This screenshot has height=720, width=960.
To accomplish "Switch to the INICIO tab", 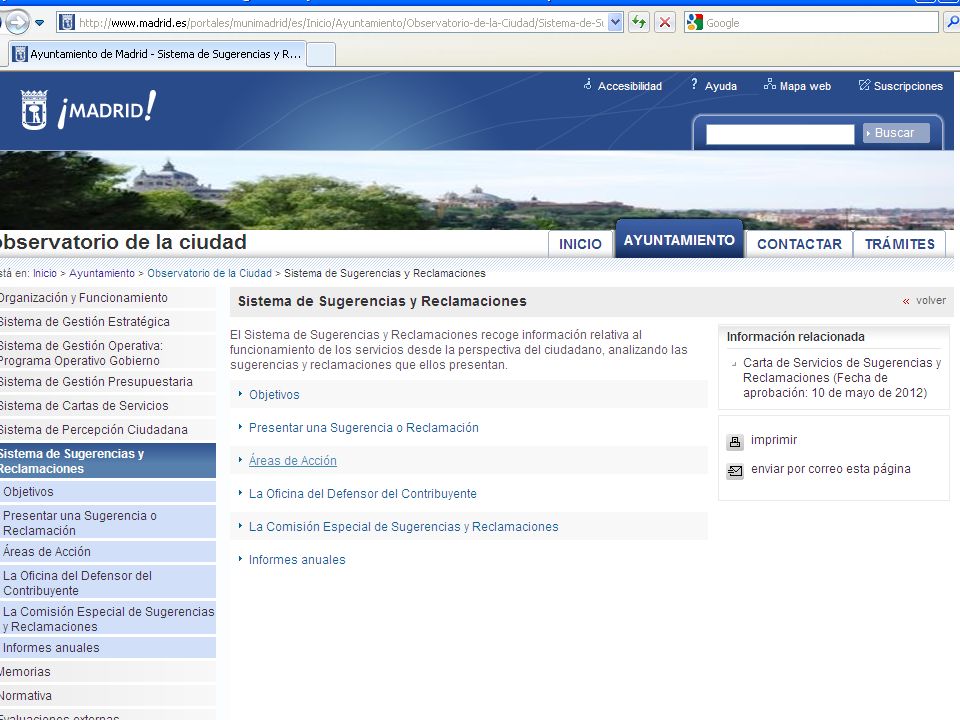I will point(580,244).
